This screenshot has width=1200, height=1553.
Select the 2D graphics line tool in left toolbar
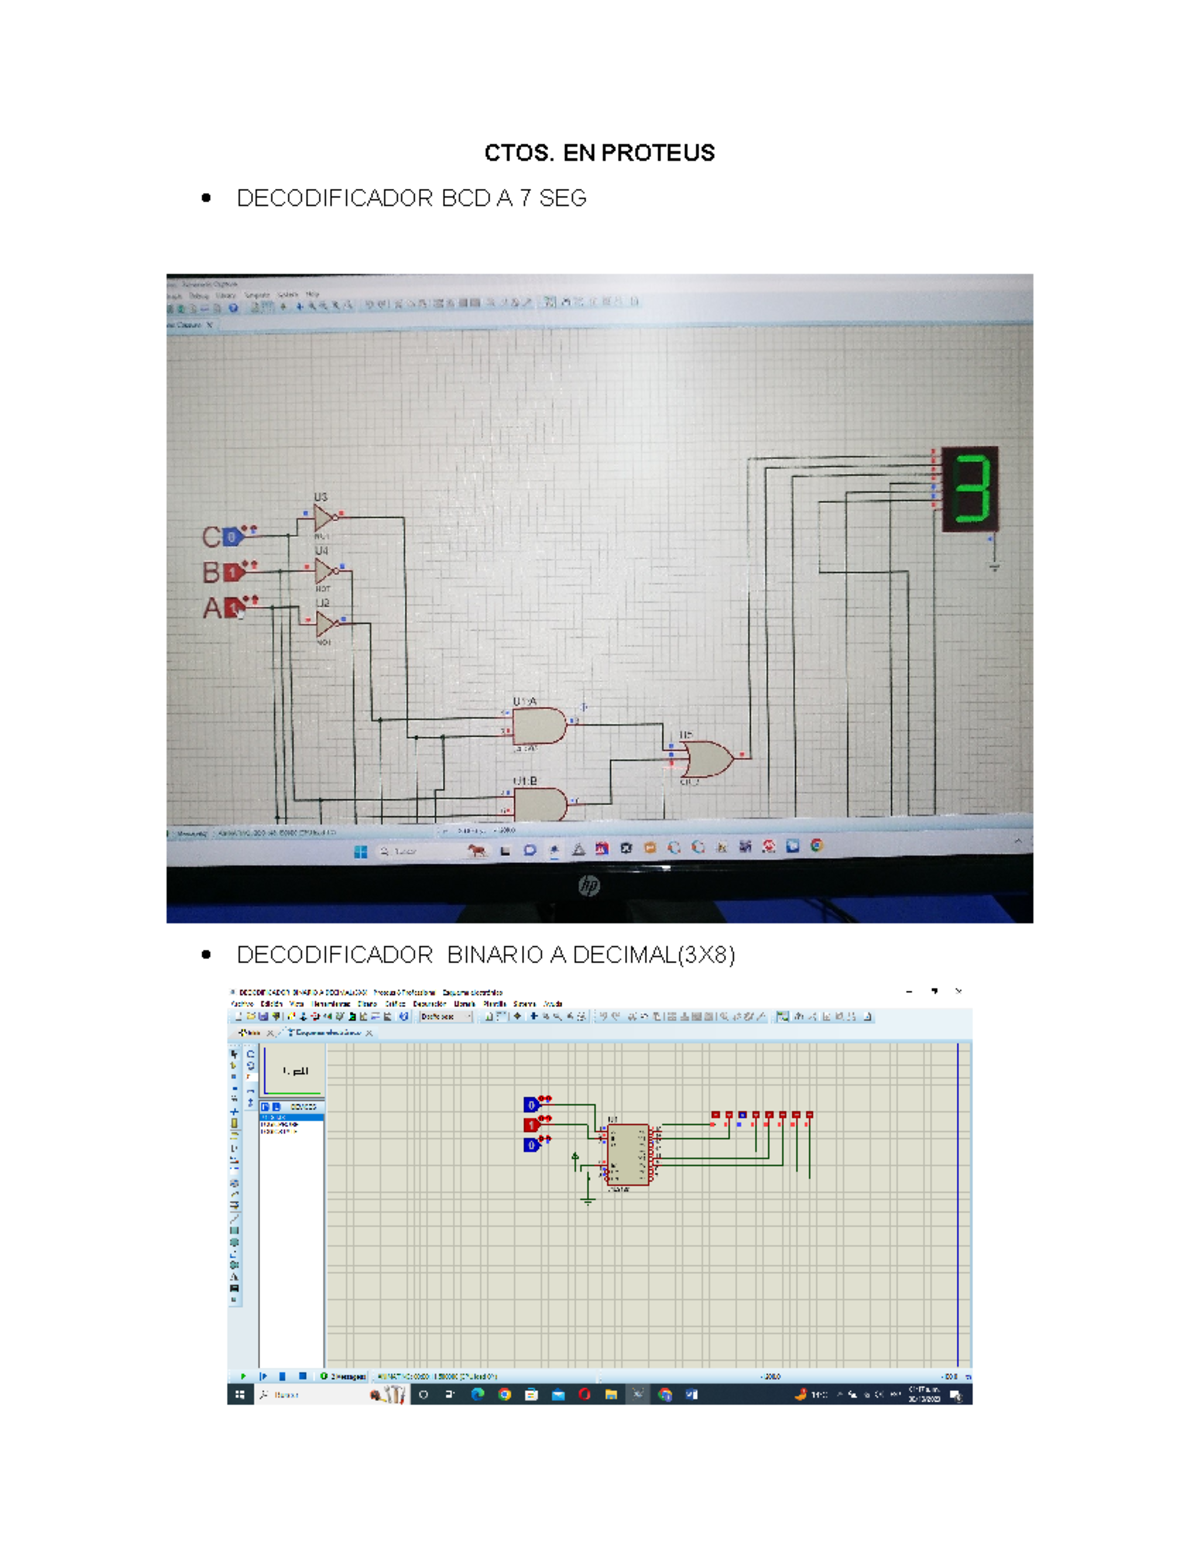(234, 1219)
